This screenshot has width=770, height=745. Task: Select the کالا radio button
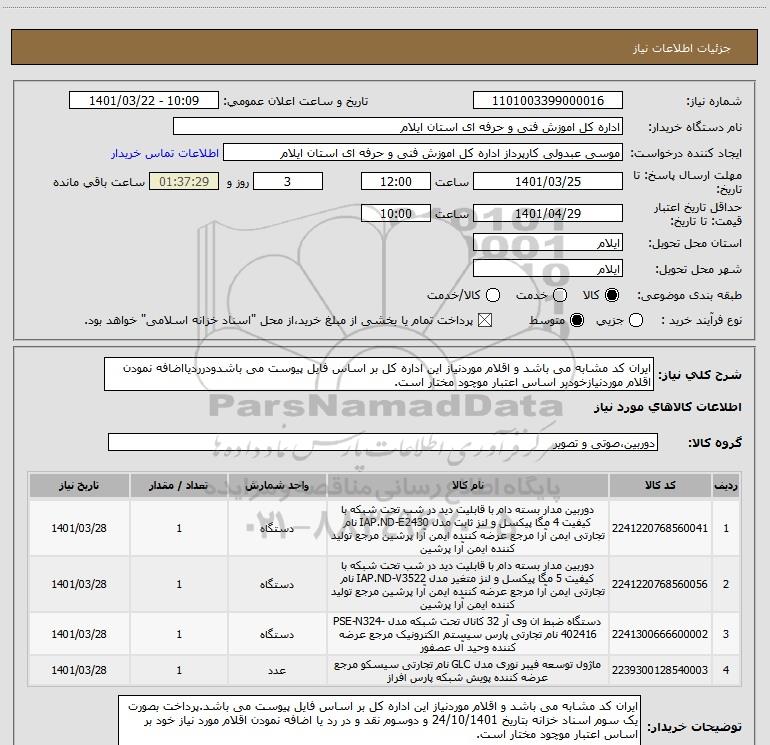coord(612,295)
